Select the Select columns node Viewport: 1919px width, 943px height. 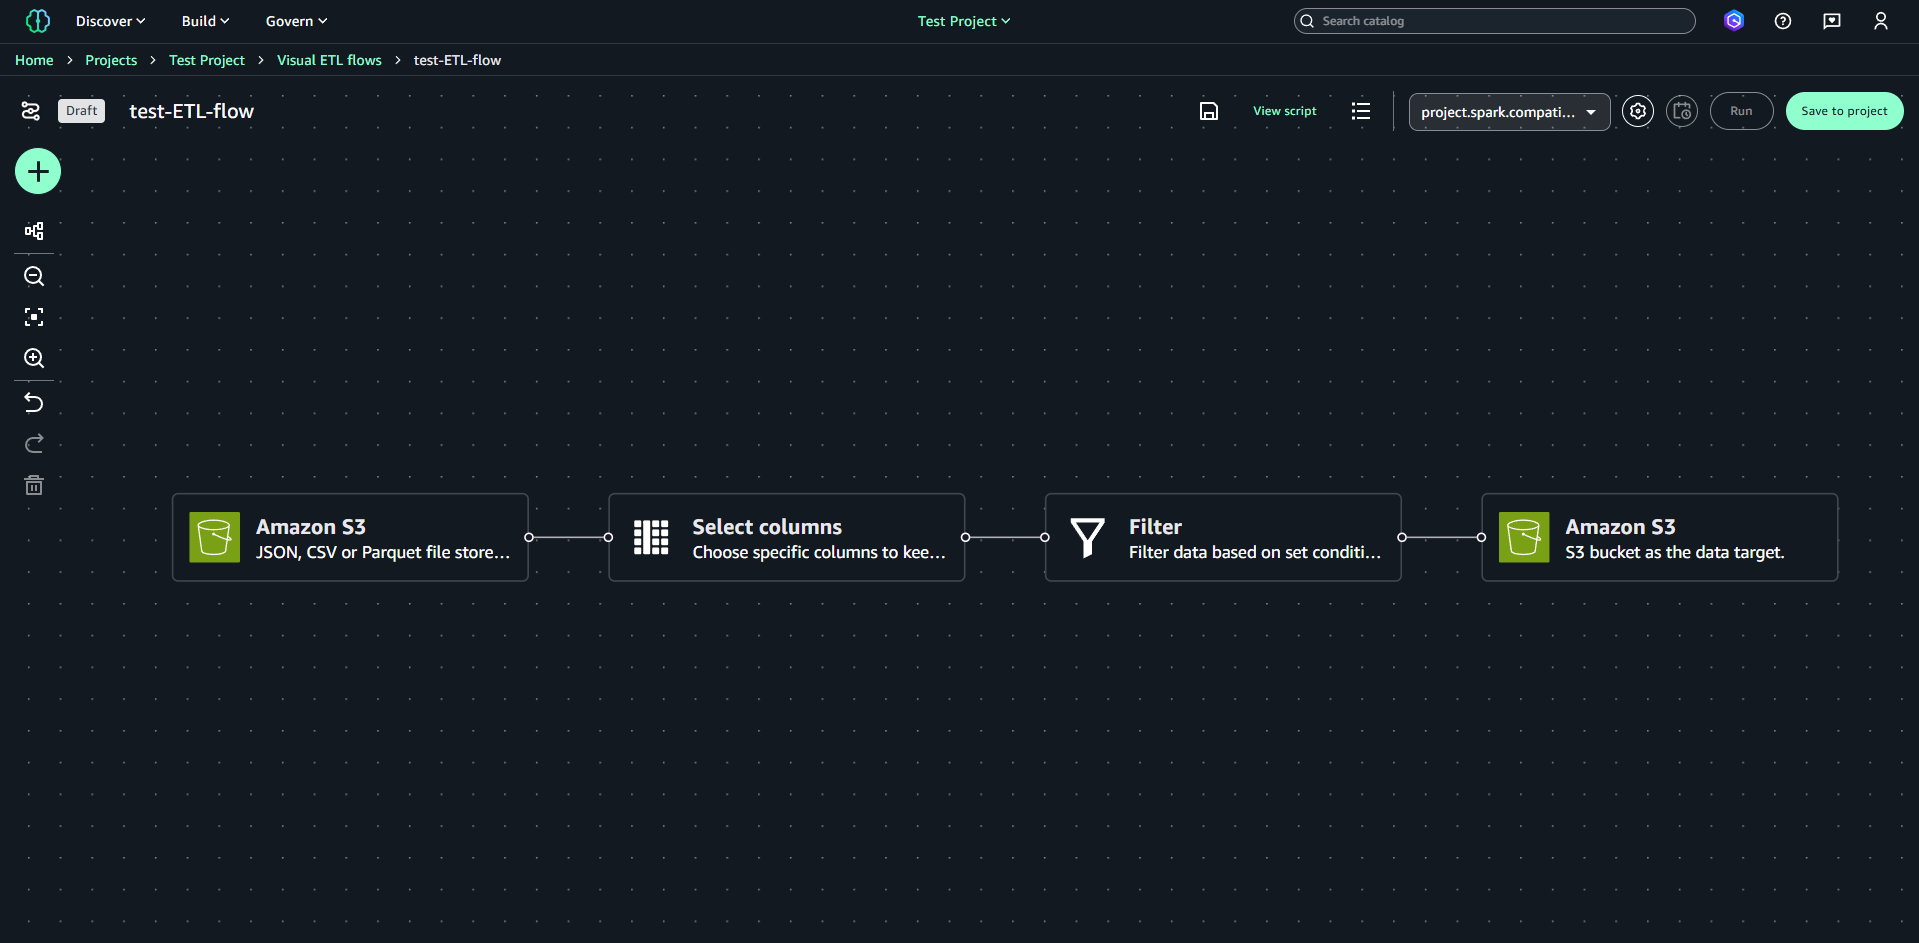click(787, 537)
